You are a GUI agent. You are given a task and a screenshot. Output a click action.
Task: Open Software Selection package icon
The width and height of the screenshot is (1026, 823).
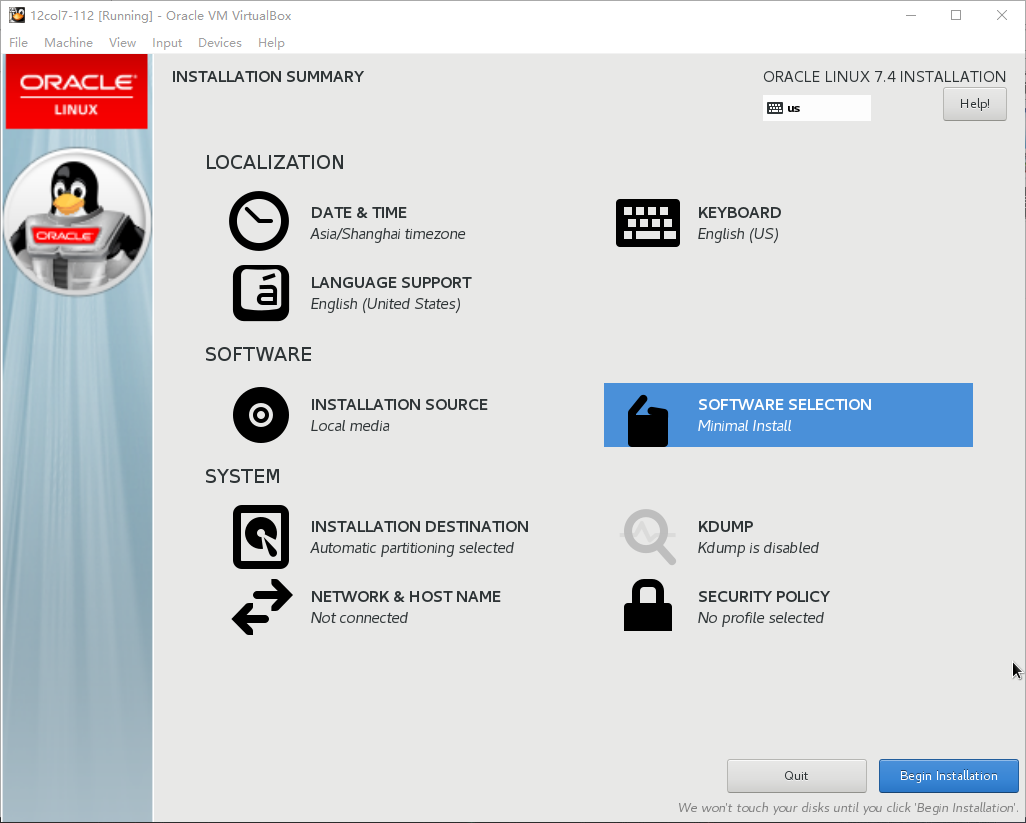[x=648, y=421]
